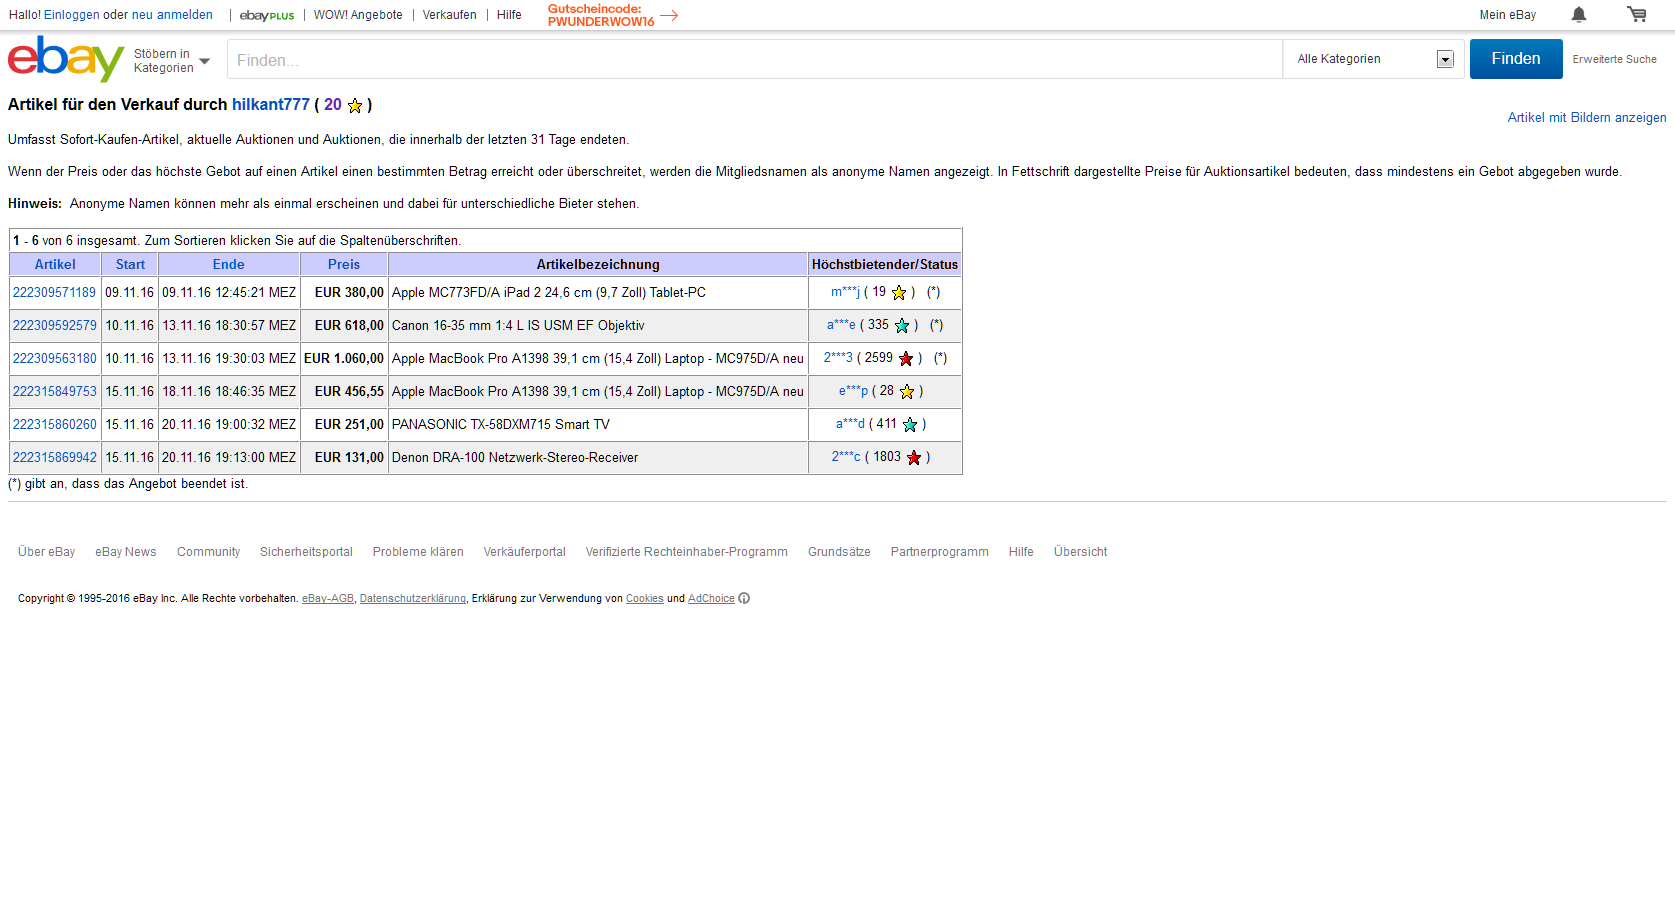
Task: Select the Canon 16-35 mm Objektiv title
Action: tap(518, 326)
